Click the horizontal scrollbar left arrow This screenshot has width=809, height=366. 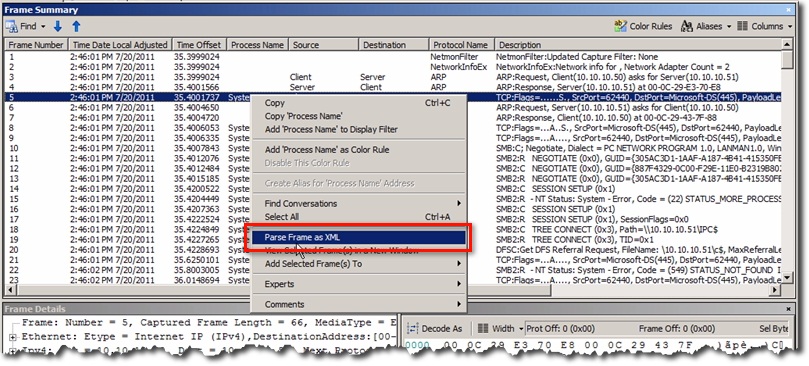(x=11, y=291)
